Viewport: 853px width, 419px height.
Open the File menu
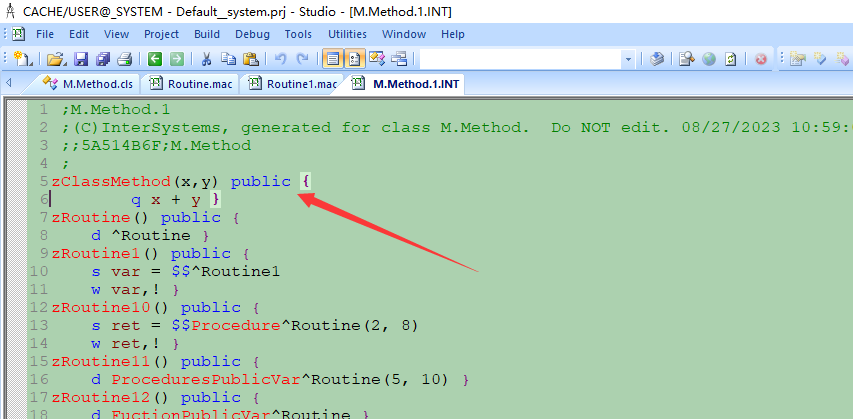(45, 34)
